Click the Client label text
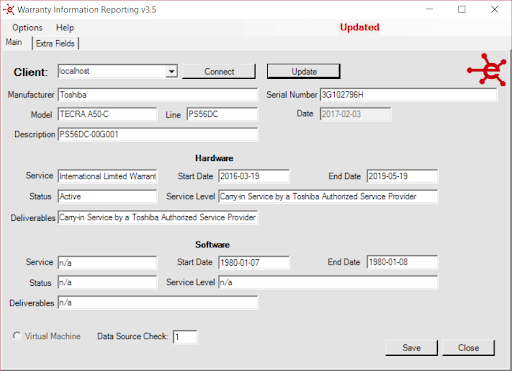This screenshot has height=371, width=512. (31, 72)
